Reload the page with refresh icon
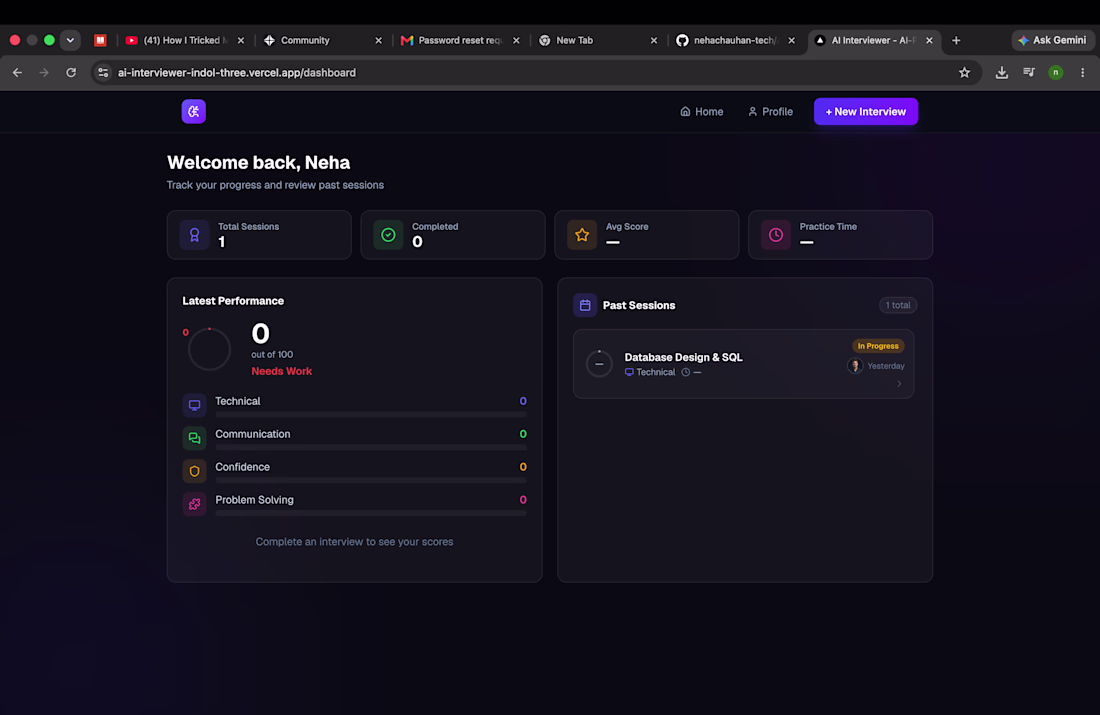 click(71, 72)
